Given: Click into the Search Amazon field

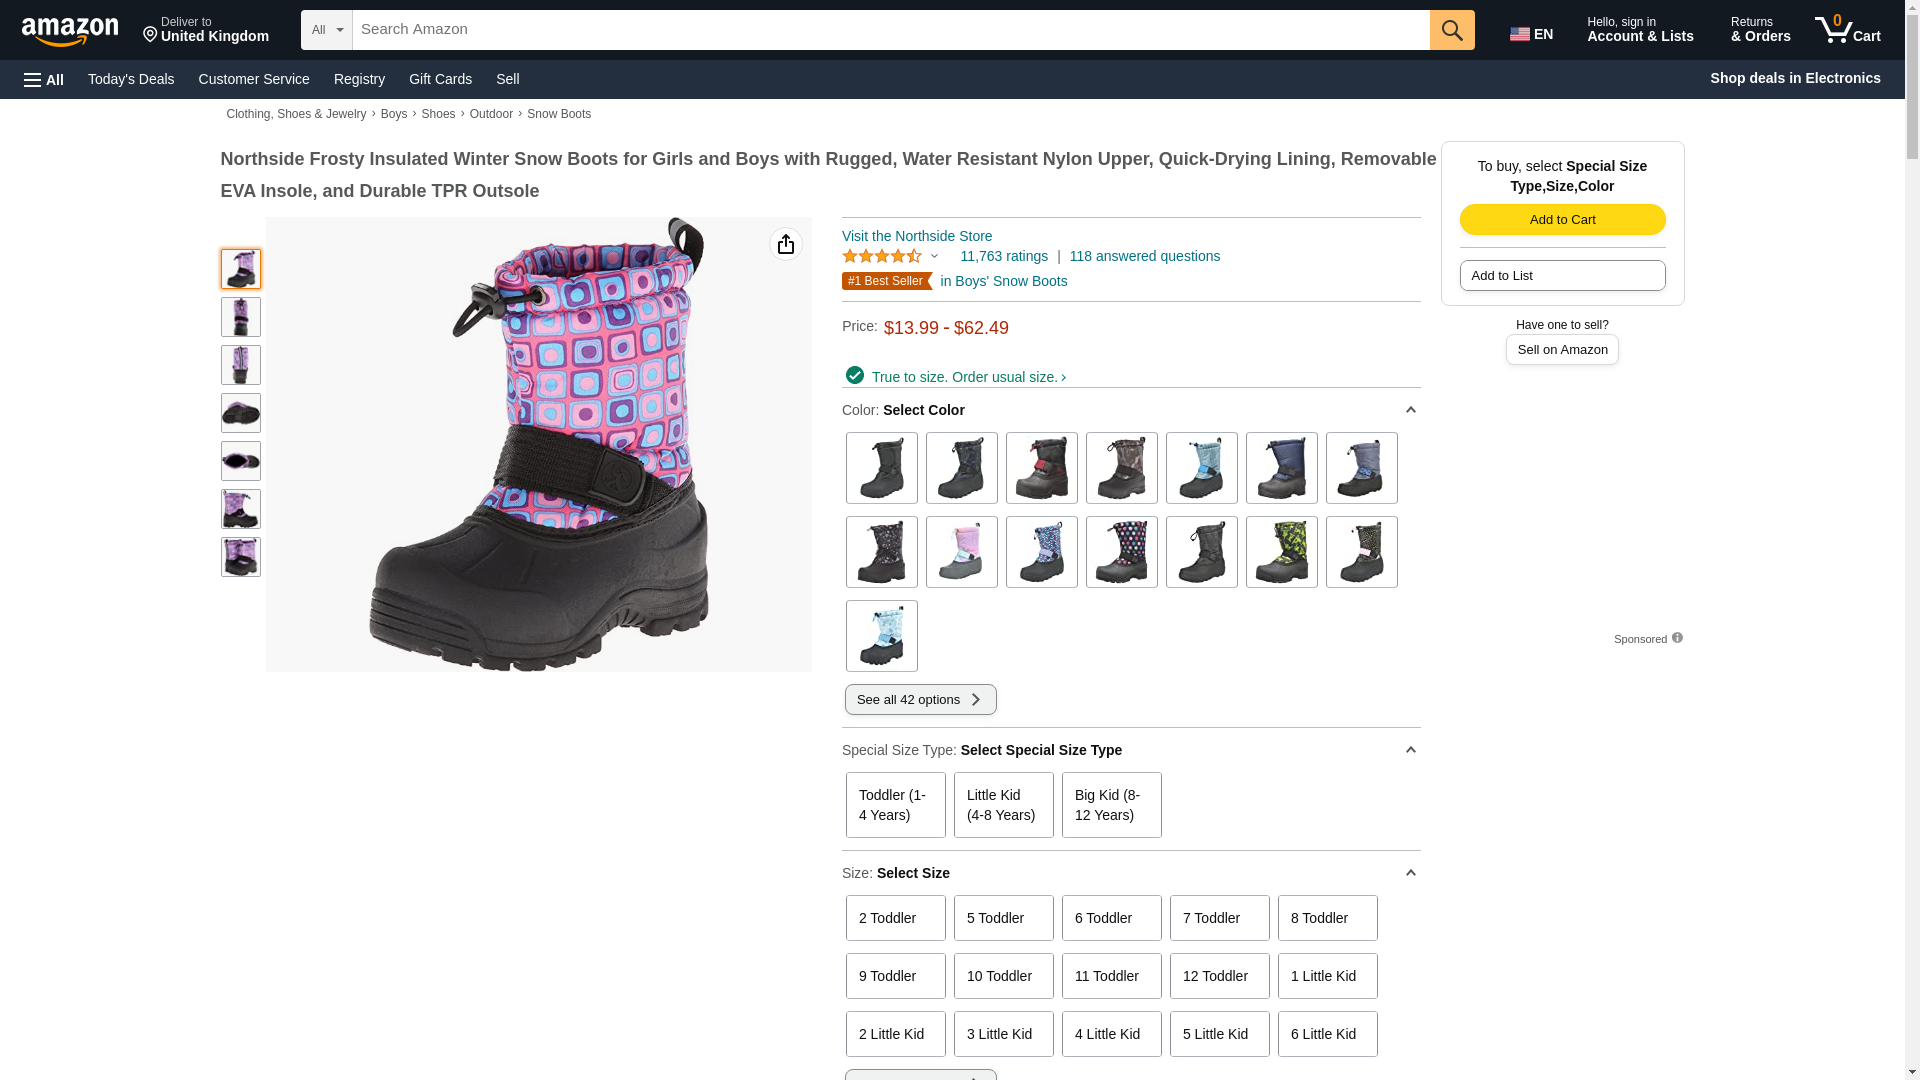Looking at the screenshot, I should click(x=890, y=30).
